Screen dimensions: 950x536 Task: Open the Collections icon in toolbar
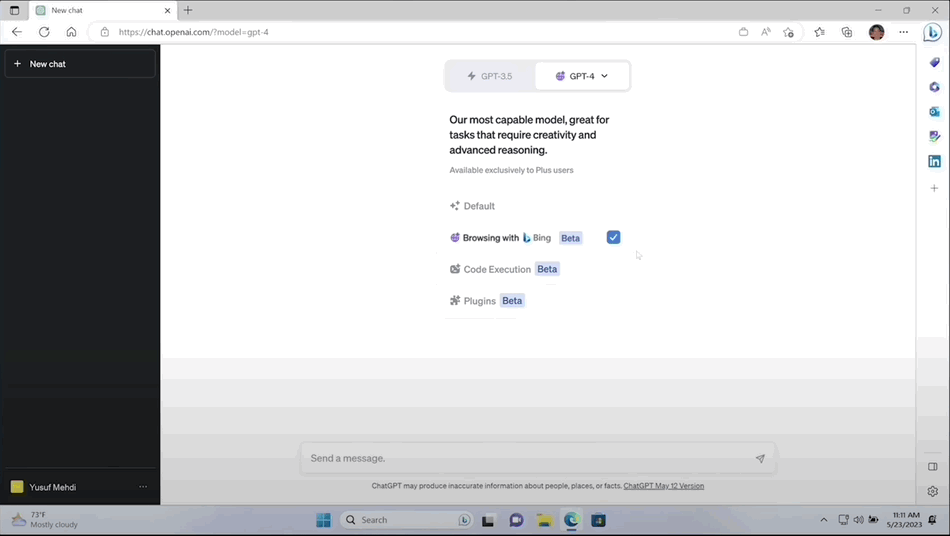click(x=847, y=32)
